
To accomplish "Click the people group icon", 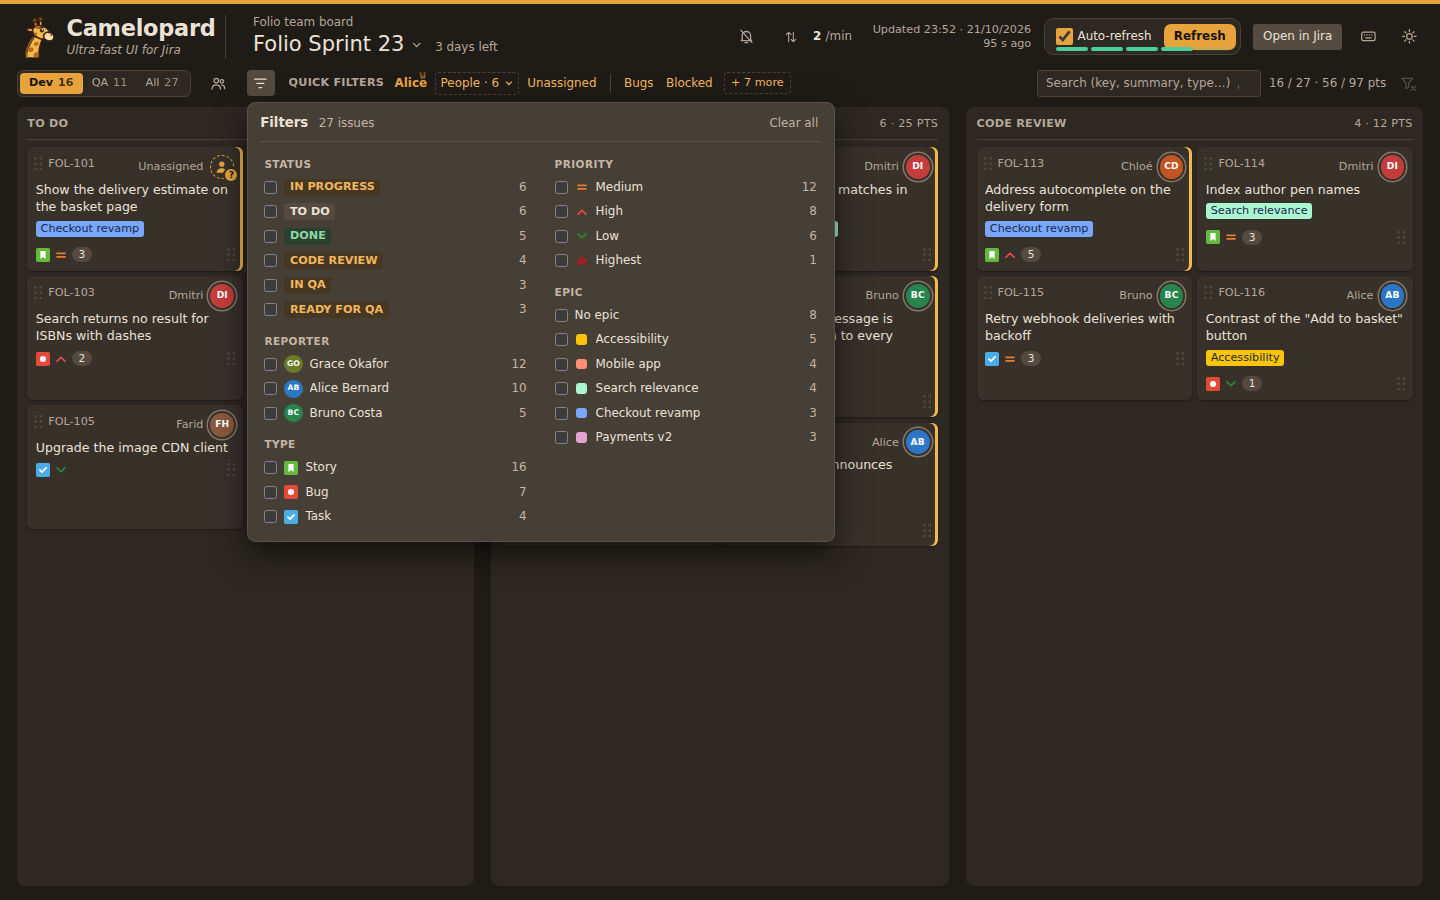I will pos(218,83).
